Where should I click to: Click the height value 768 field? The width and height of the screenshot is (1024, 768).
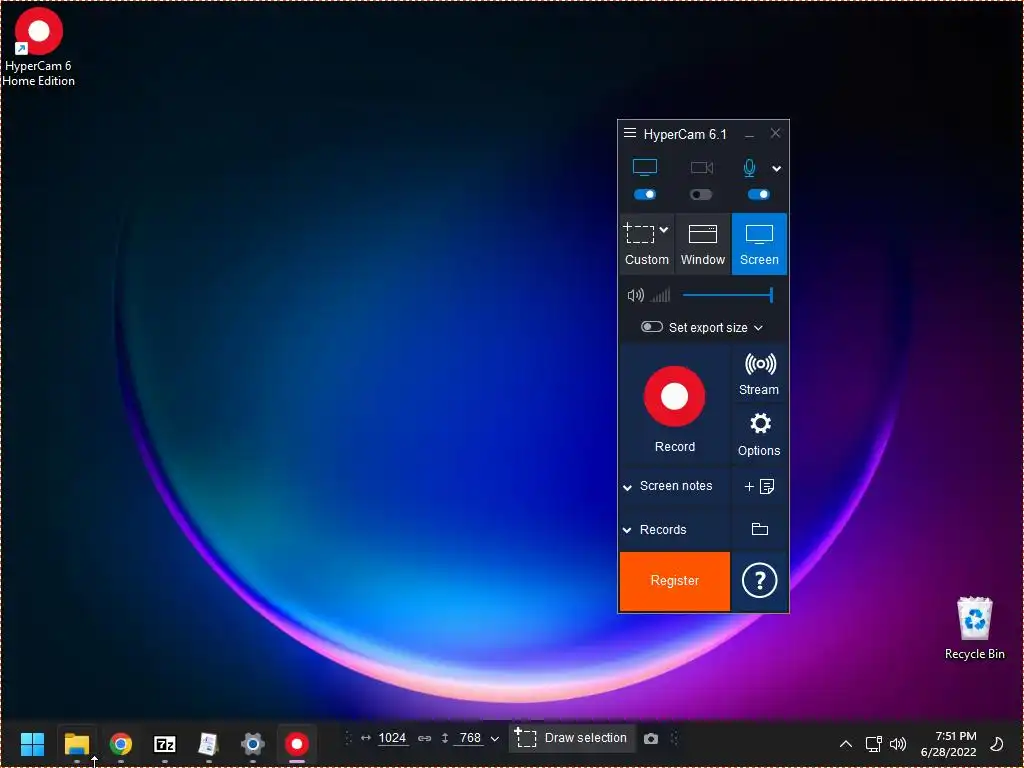tap(470, 738)
